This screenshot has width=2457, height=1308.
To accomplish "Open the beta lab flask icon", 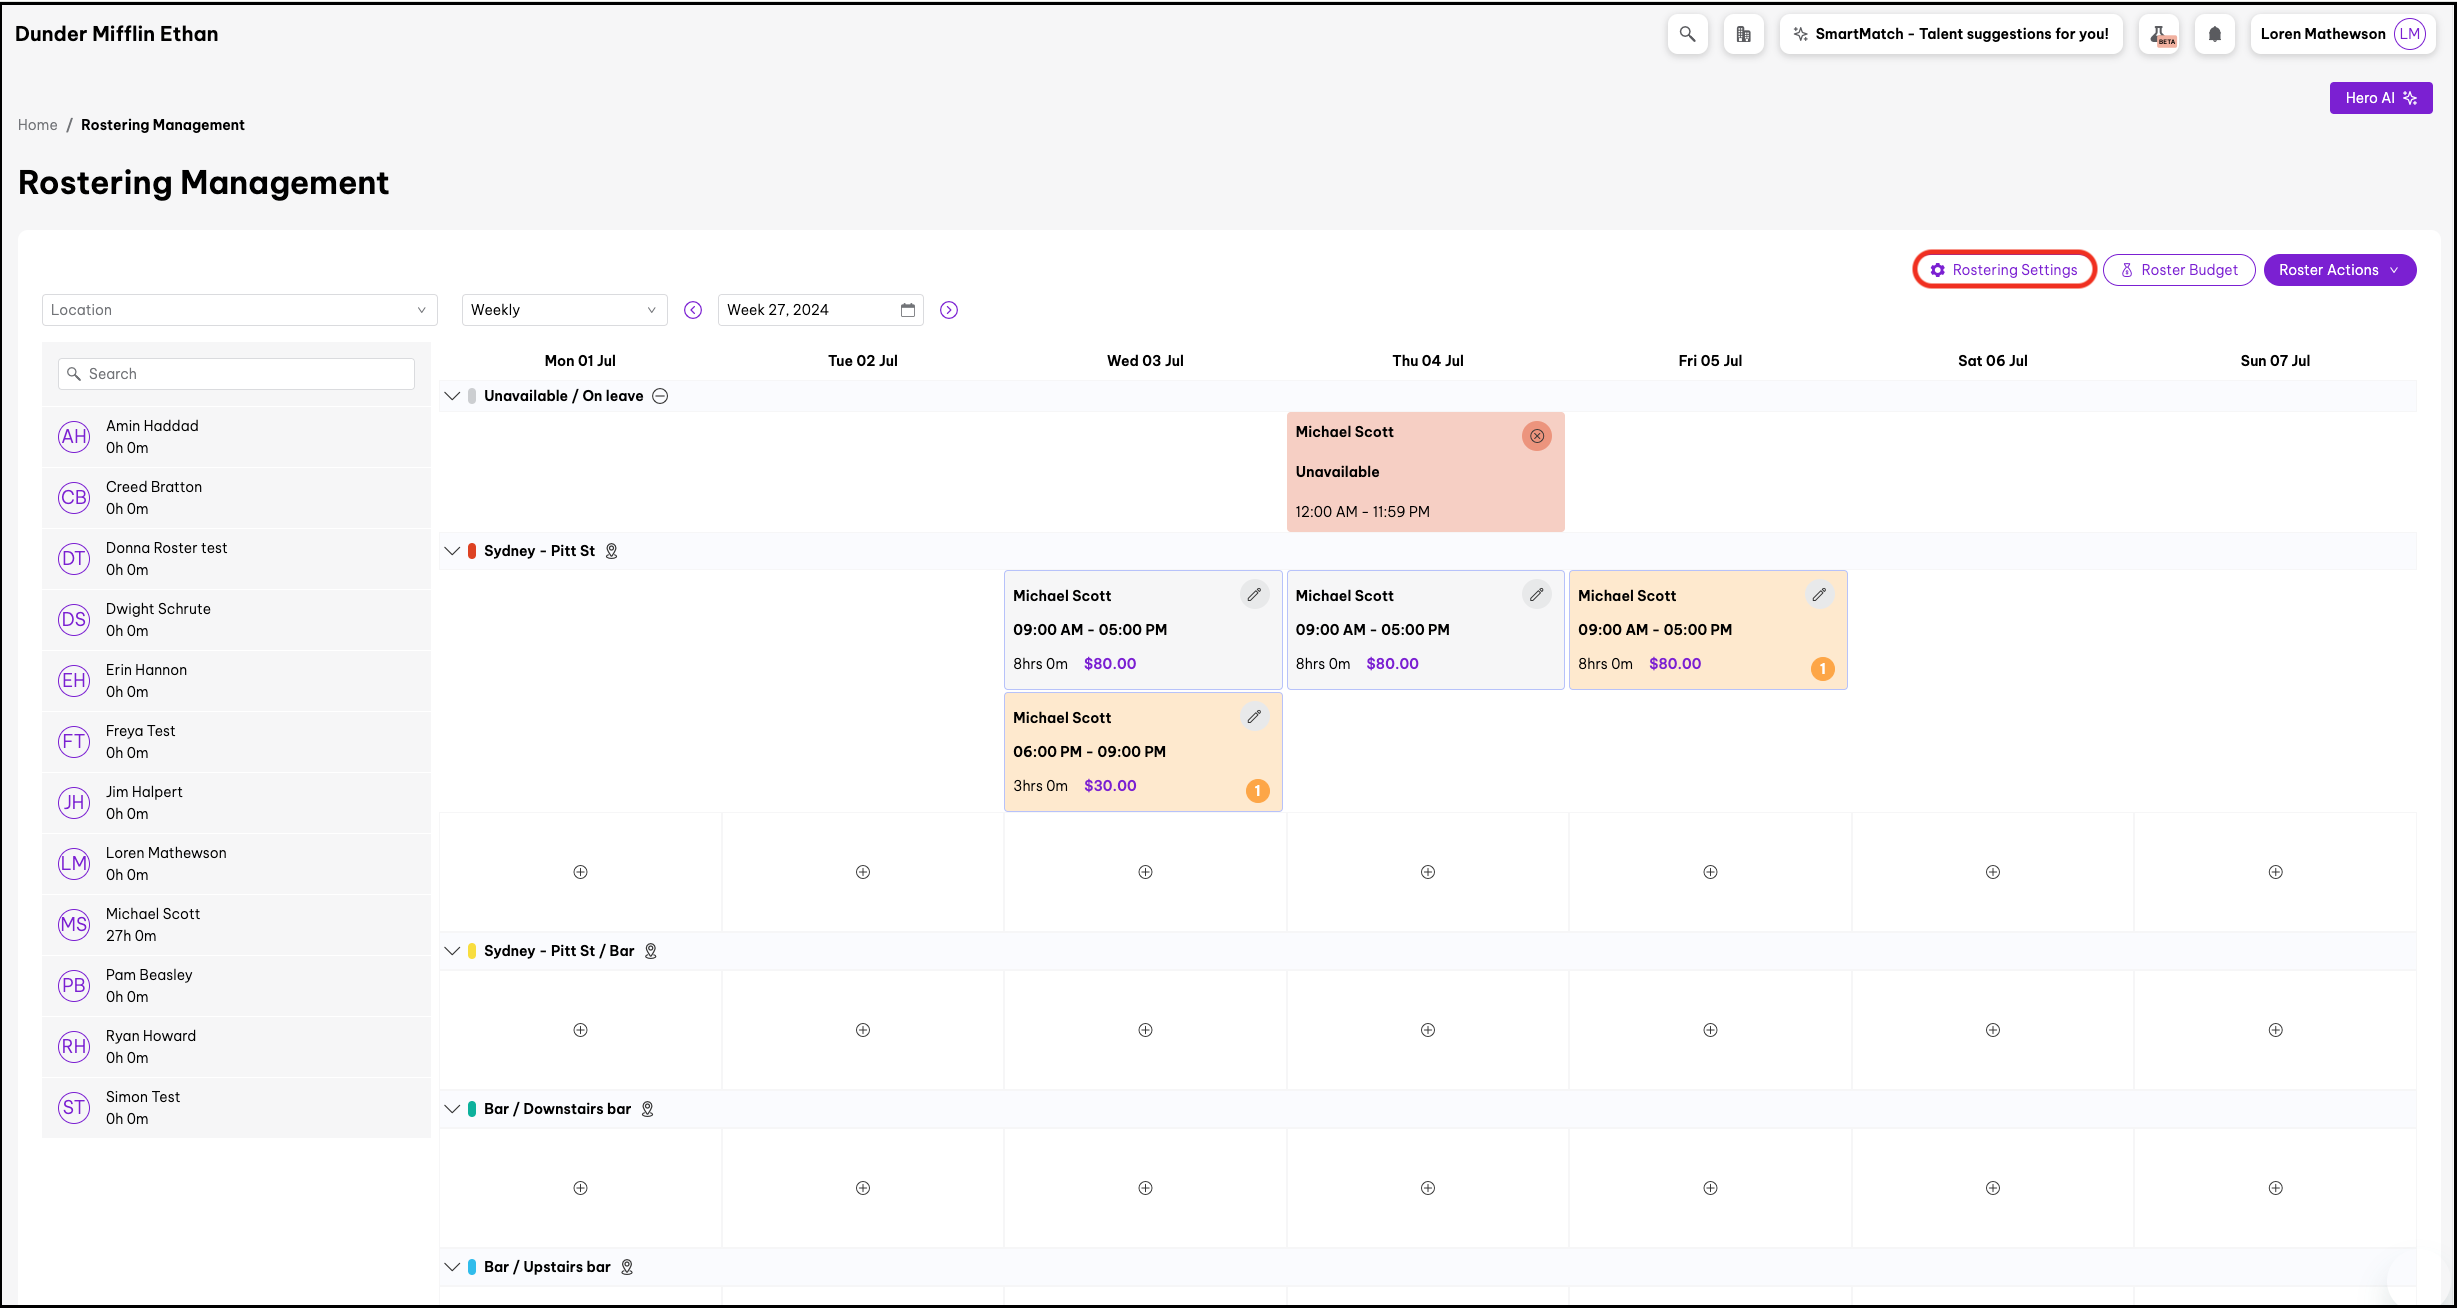I will (2159, 34).
